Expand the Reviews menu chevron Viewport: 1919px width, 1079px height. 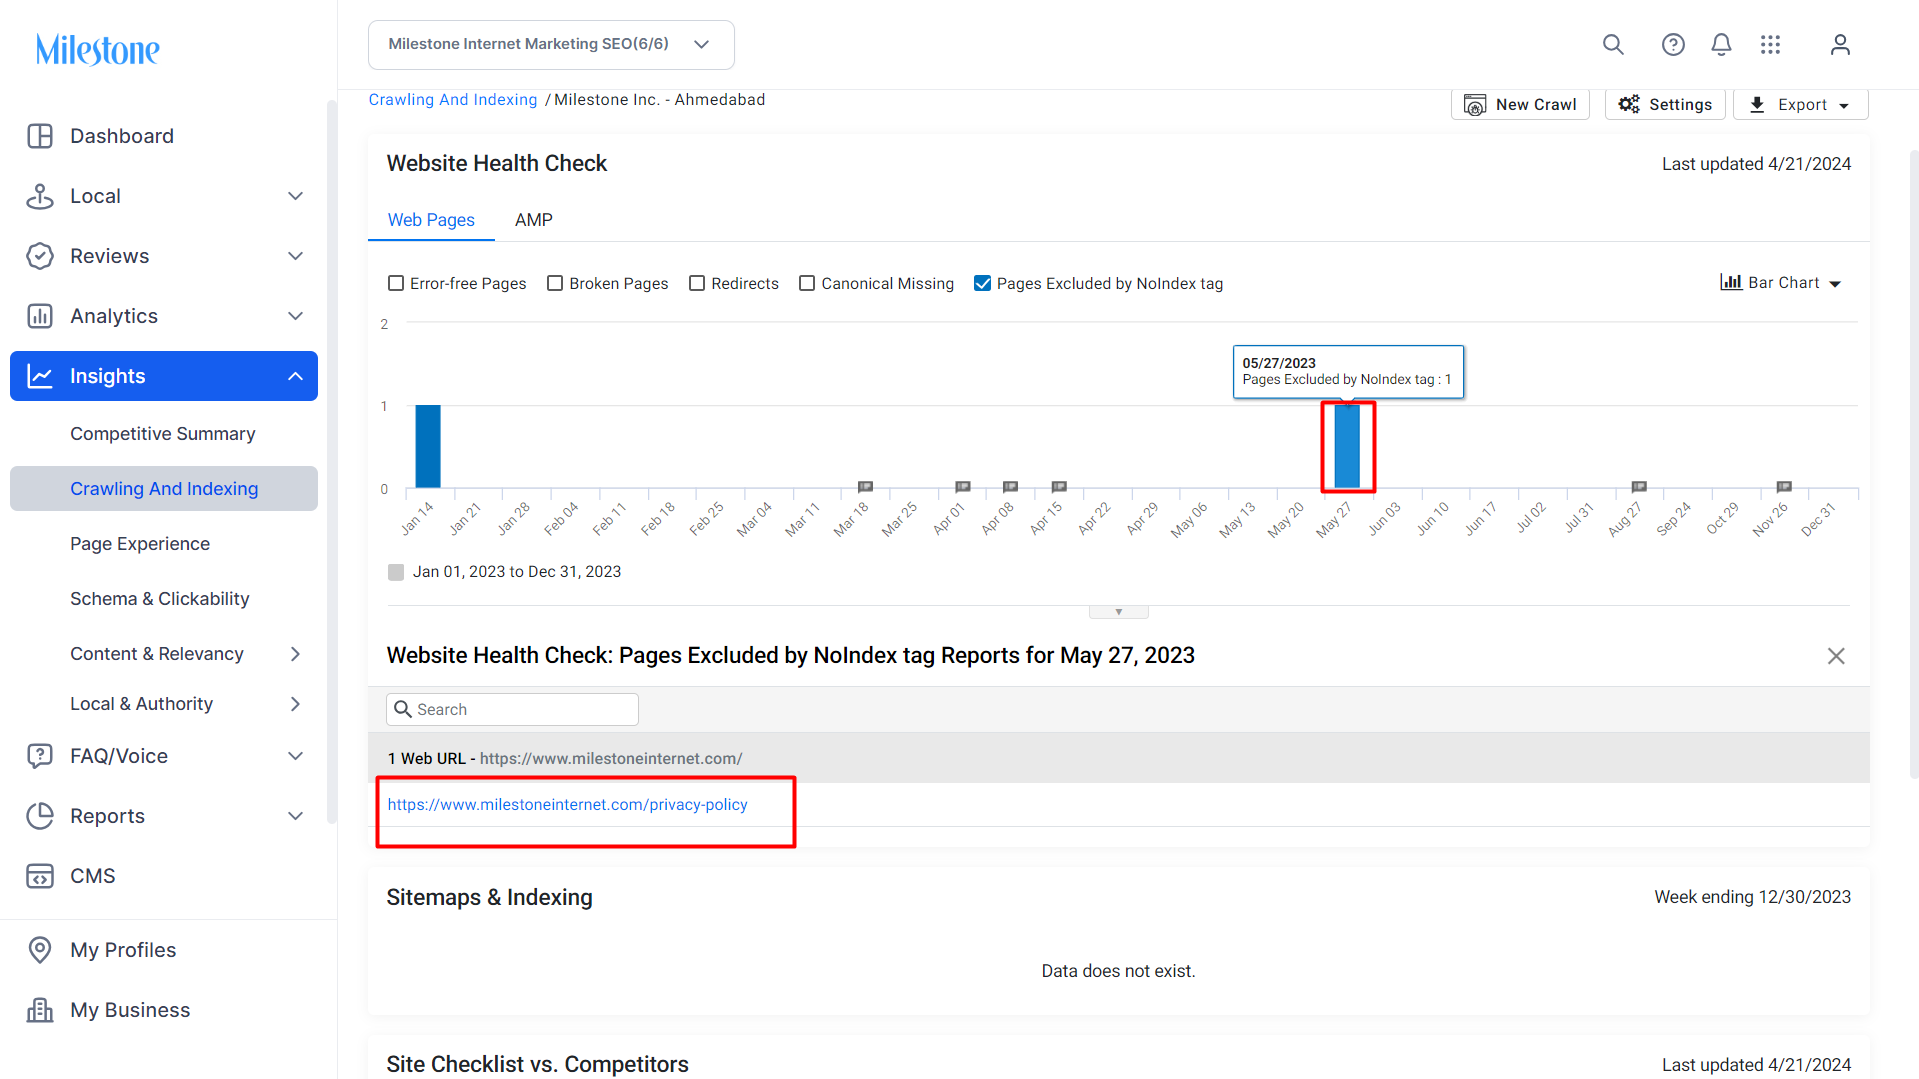point(295,256)
